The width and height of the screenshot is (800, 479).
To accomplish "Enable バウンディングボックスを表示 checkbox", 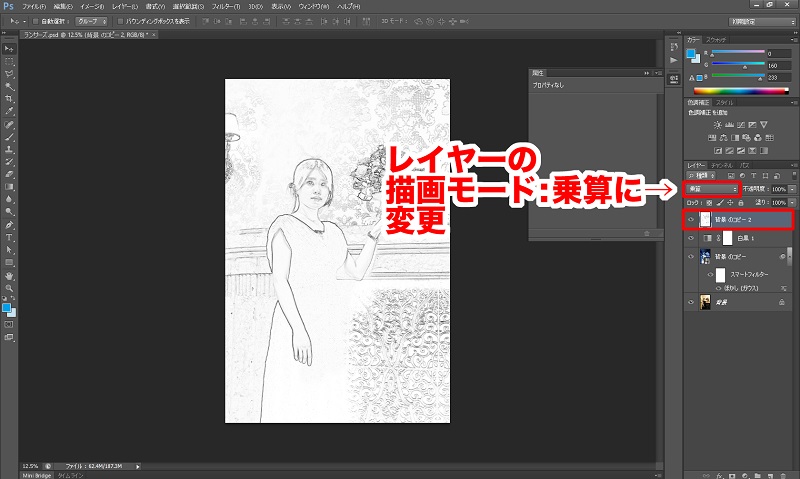I will point(120,21).
